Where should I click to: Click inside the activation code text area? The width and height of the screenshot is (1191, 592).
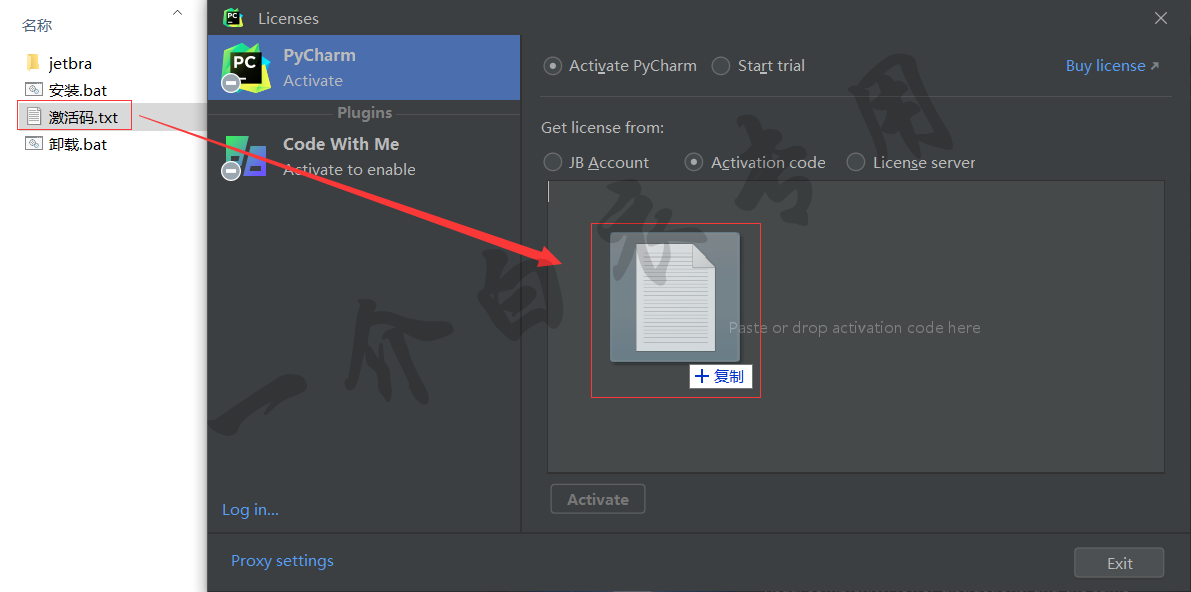coord(855,327)
